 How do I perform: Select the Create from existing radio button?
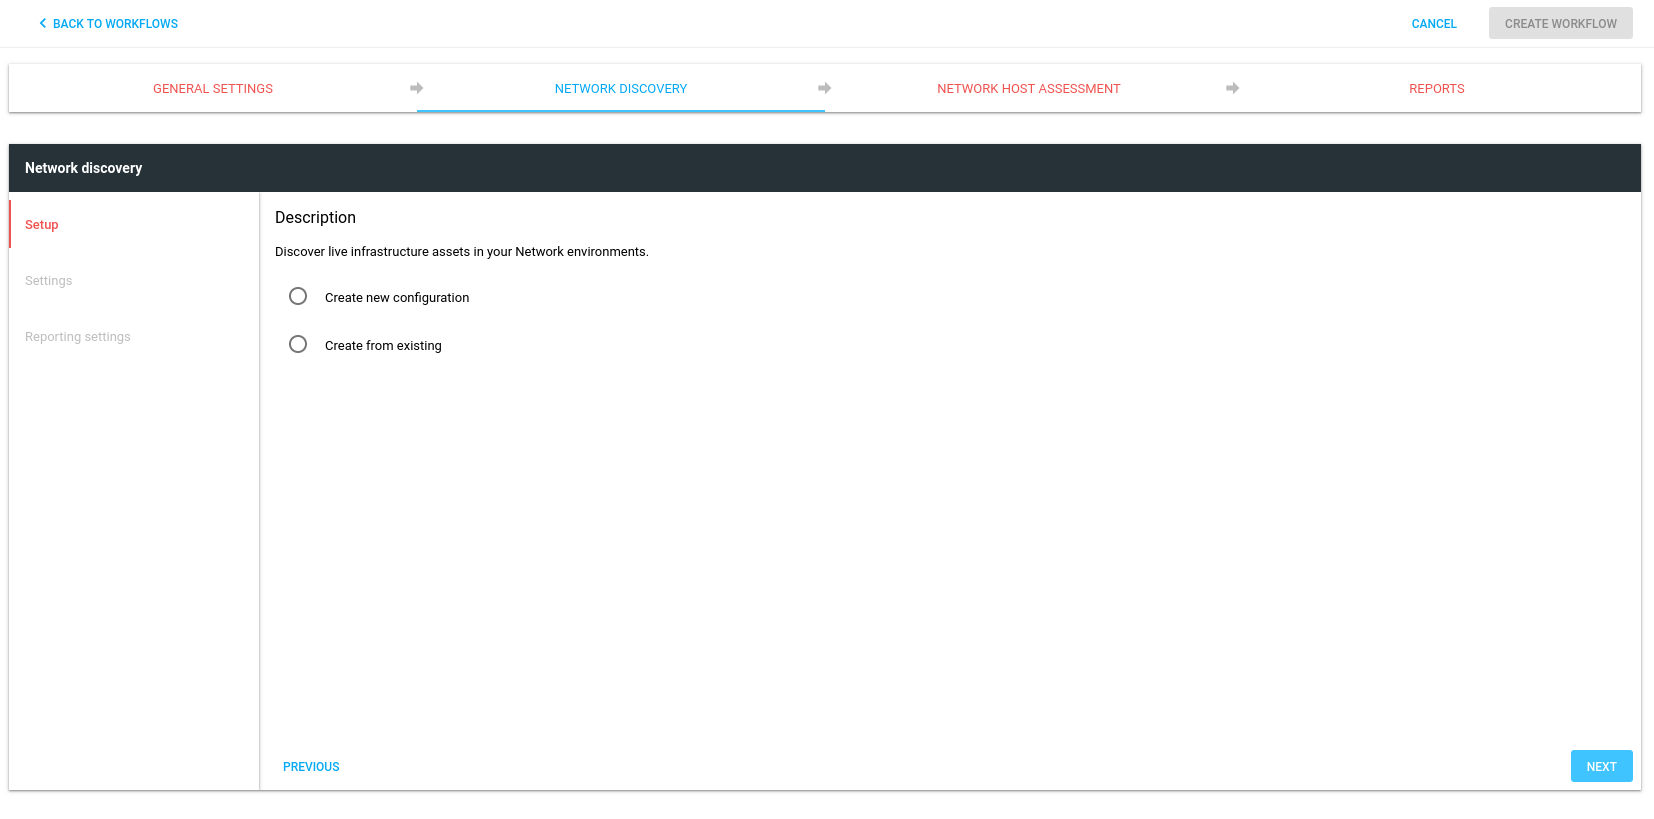click(298, 344)
